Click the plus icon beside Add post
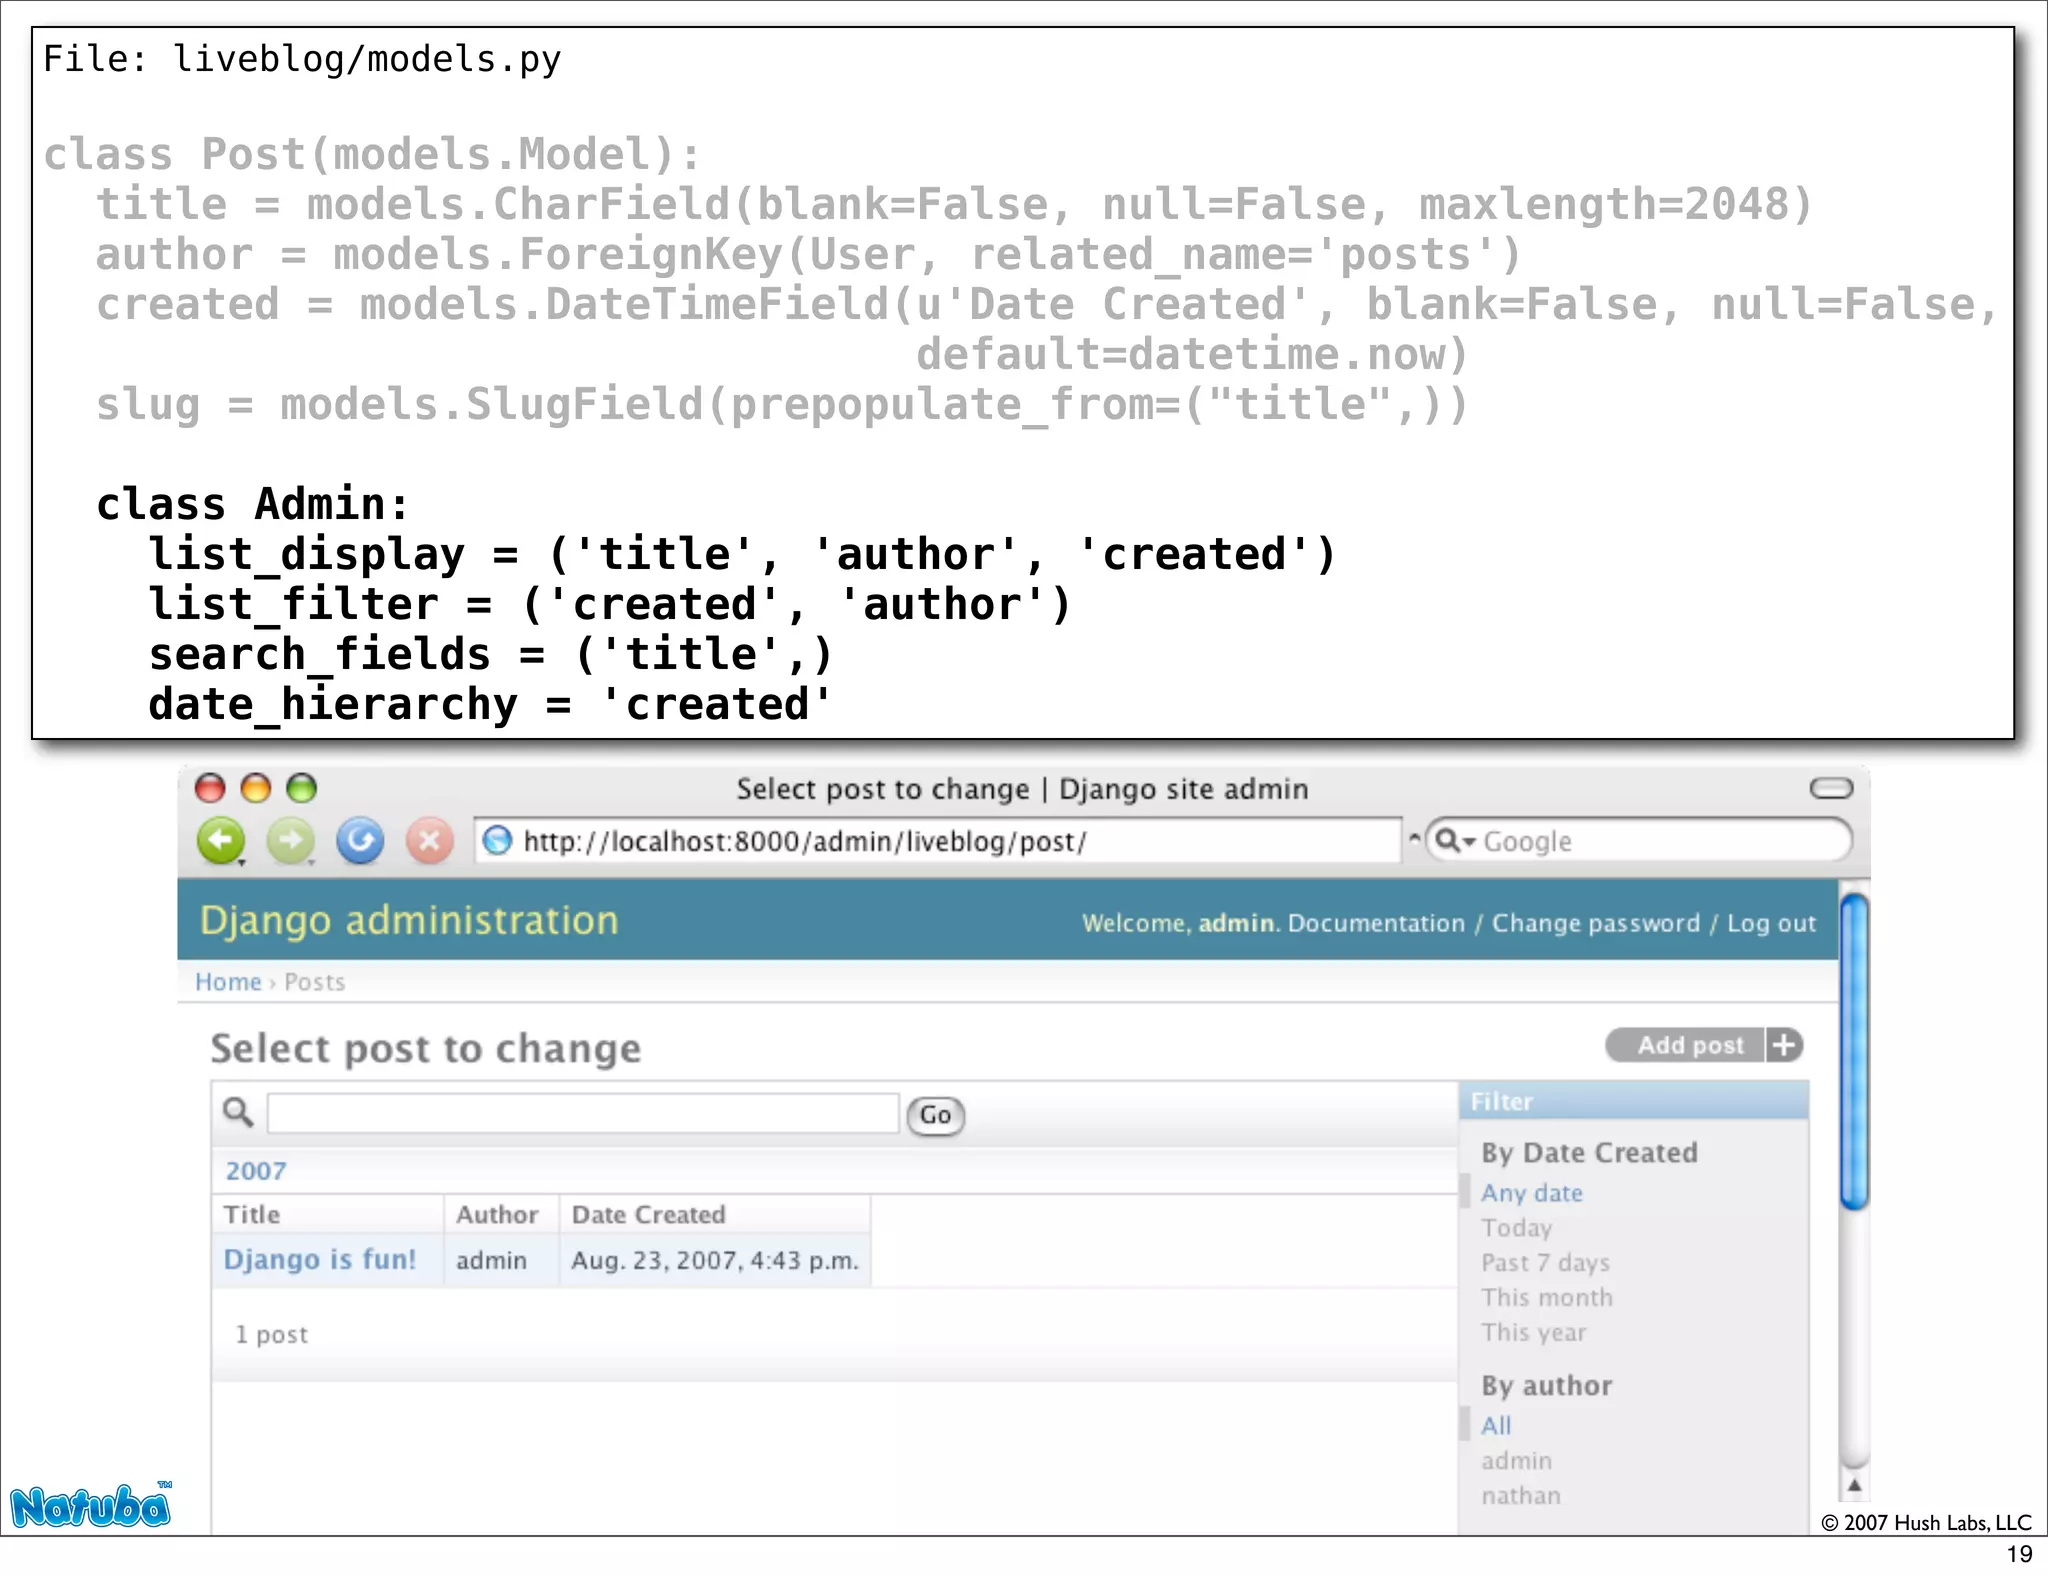The width and height of the screenshot is (2048, 1576). pyautogui.click(x=1784, y=1045)
